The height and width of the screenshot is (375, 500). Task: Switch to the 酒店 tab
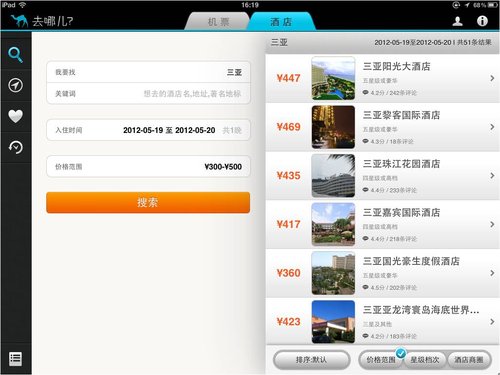coord(281,22)
